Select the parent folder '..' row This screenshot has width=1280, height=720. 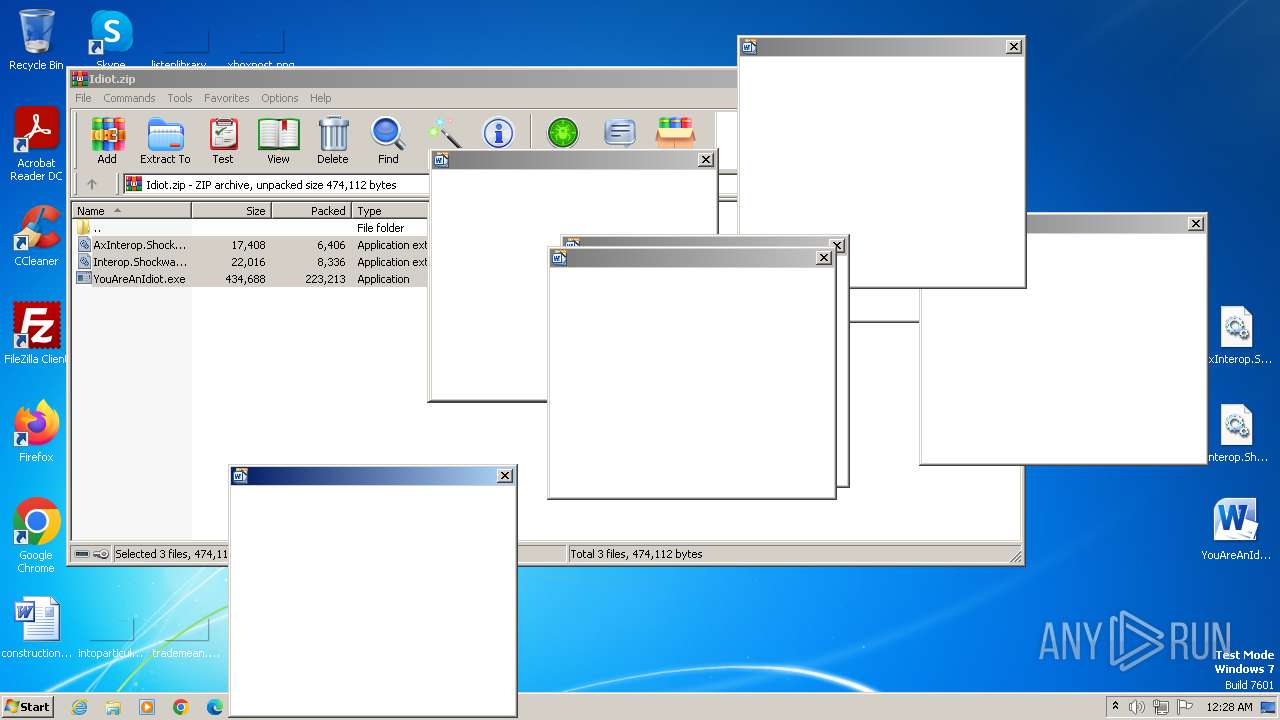[x=250, y=228]
